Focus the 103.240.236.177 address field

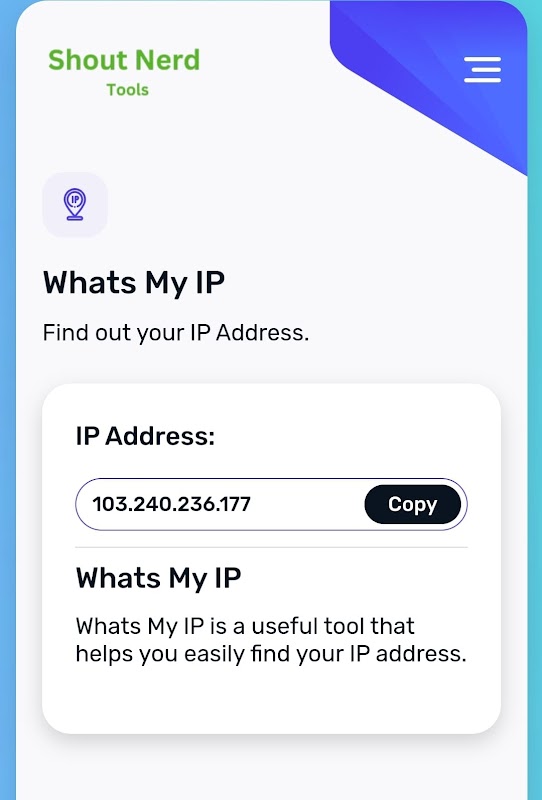click(x=271, y=504)
